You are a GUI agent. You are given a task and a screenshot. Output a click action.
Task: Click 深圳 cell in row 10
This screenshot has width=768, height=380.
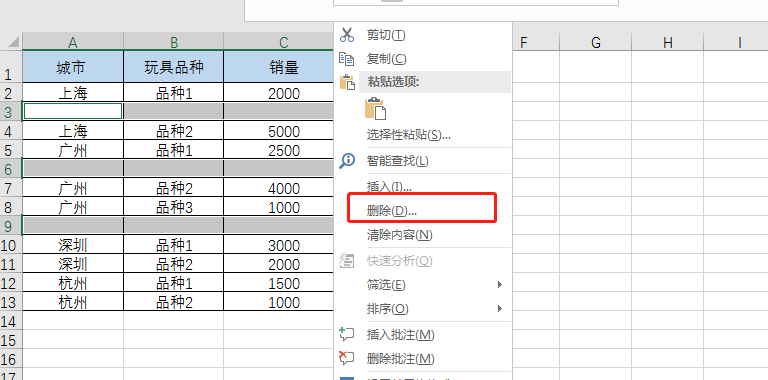click(x=73, y=245)
